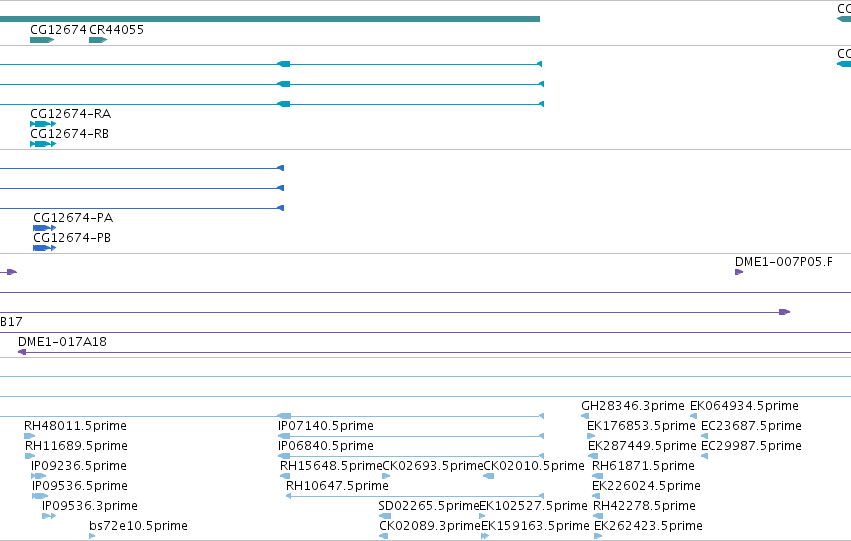Click the EK176853.5prime EST label
The width and height of the screenshot is (851, 541).
click(642, 426)
